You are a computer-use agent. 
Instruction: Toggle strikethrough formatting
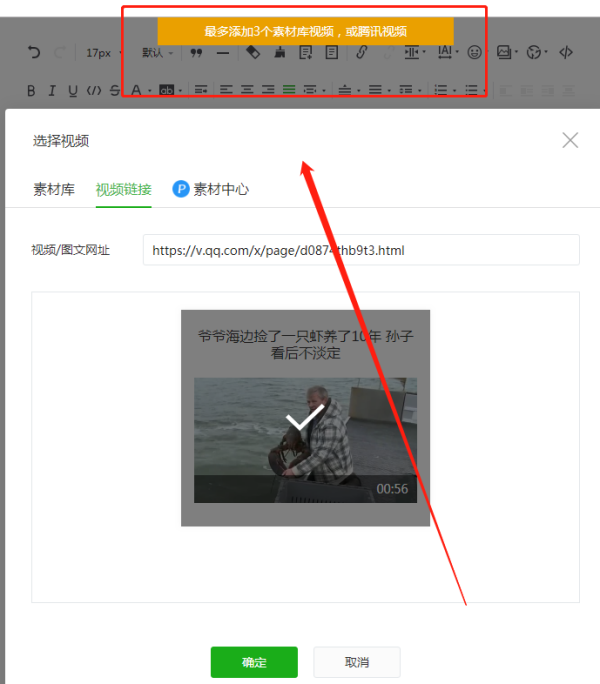click(x=115, y=90)
